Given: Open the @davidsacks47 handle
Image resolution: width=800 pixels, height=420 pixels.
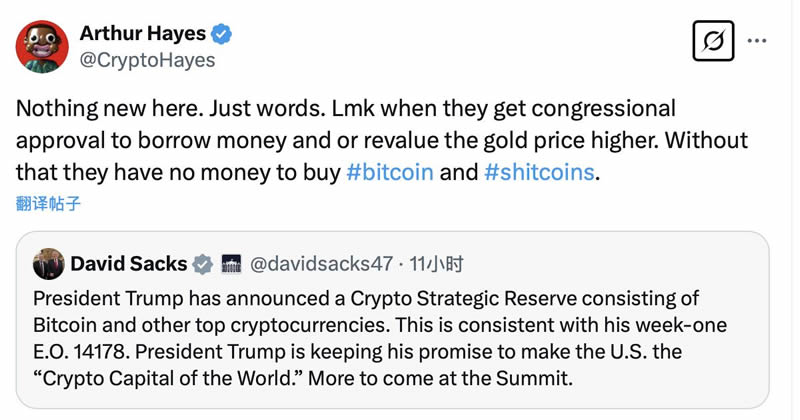Looking at the screenshot, I should (x=320, y=265).
